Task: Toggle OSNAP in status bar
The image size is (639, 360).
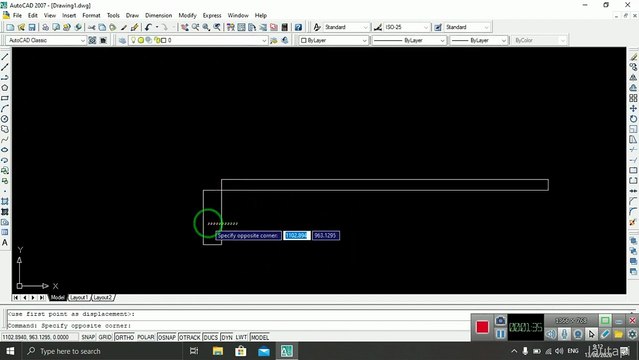Action: pyautogui.click(x=167, y=337)
